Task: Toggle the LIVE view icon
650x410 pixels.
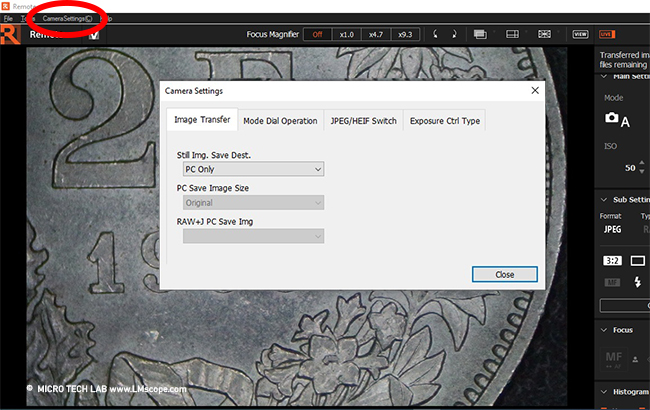Action: (607, 34)
